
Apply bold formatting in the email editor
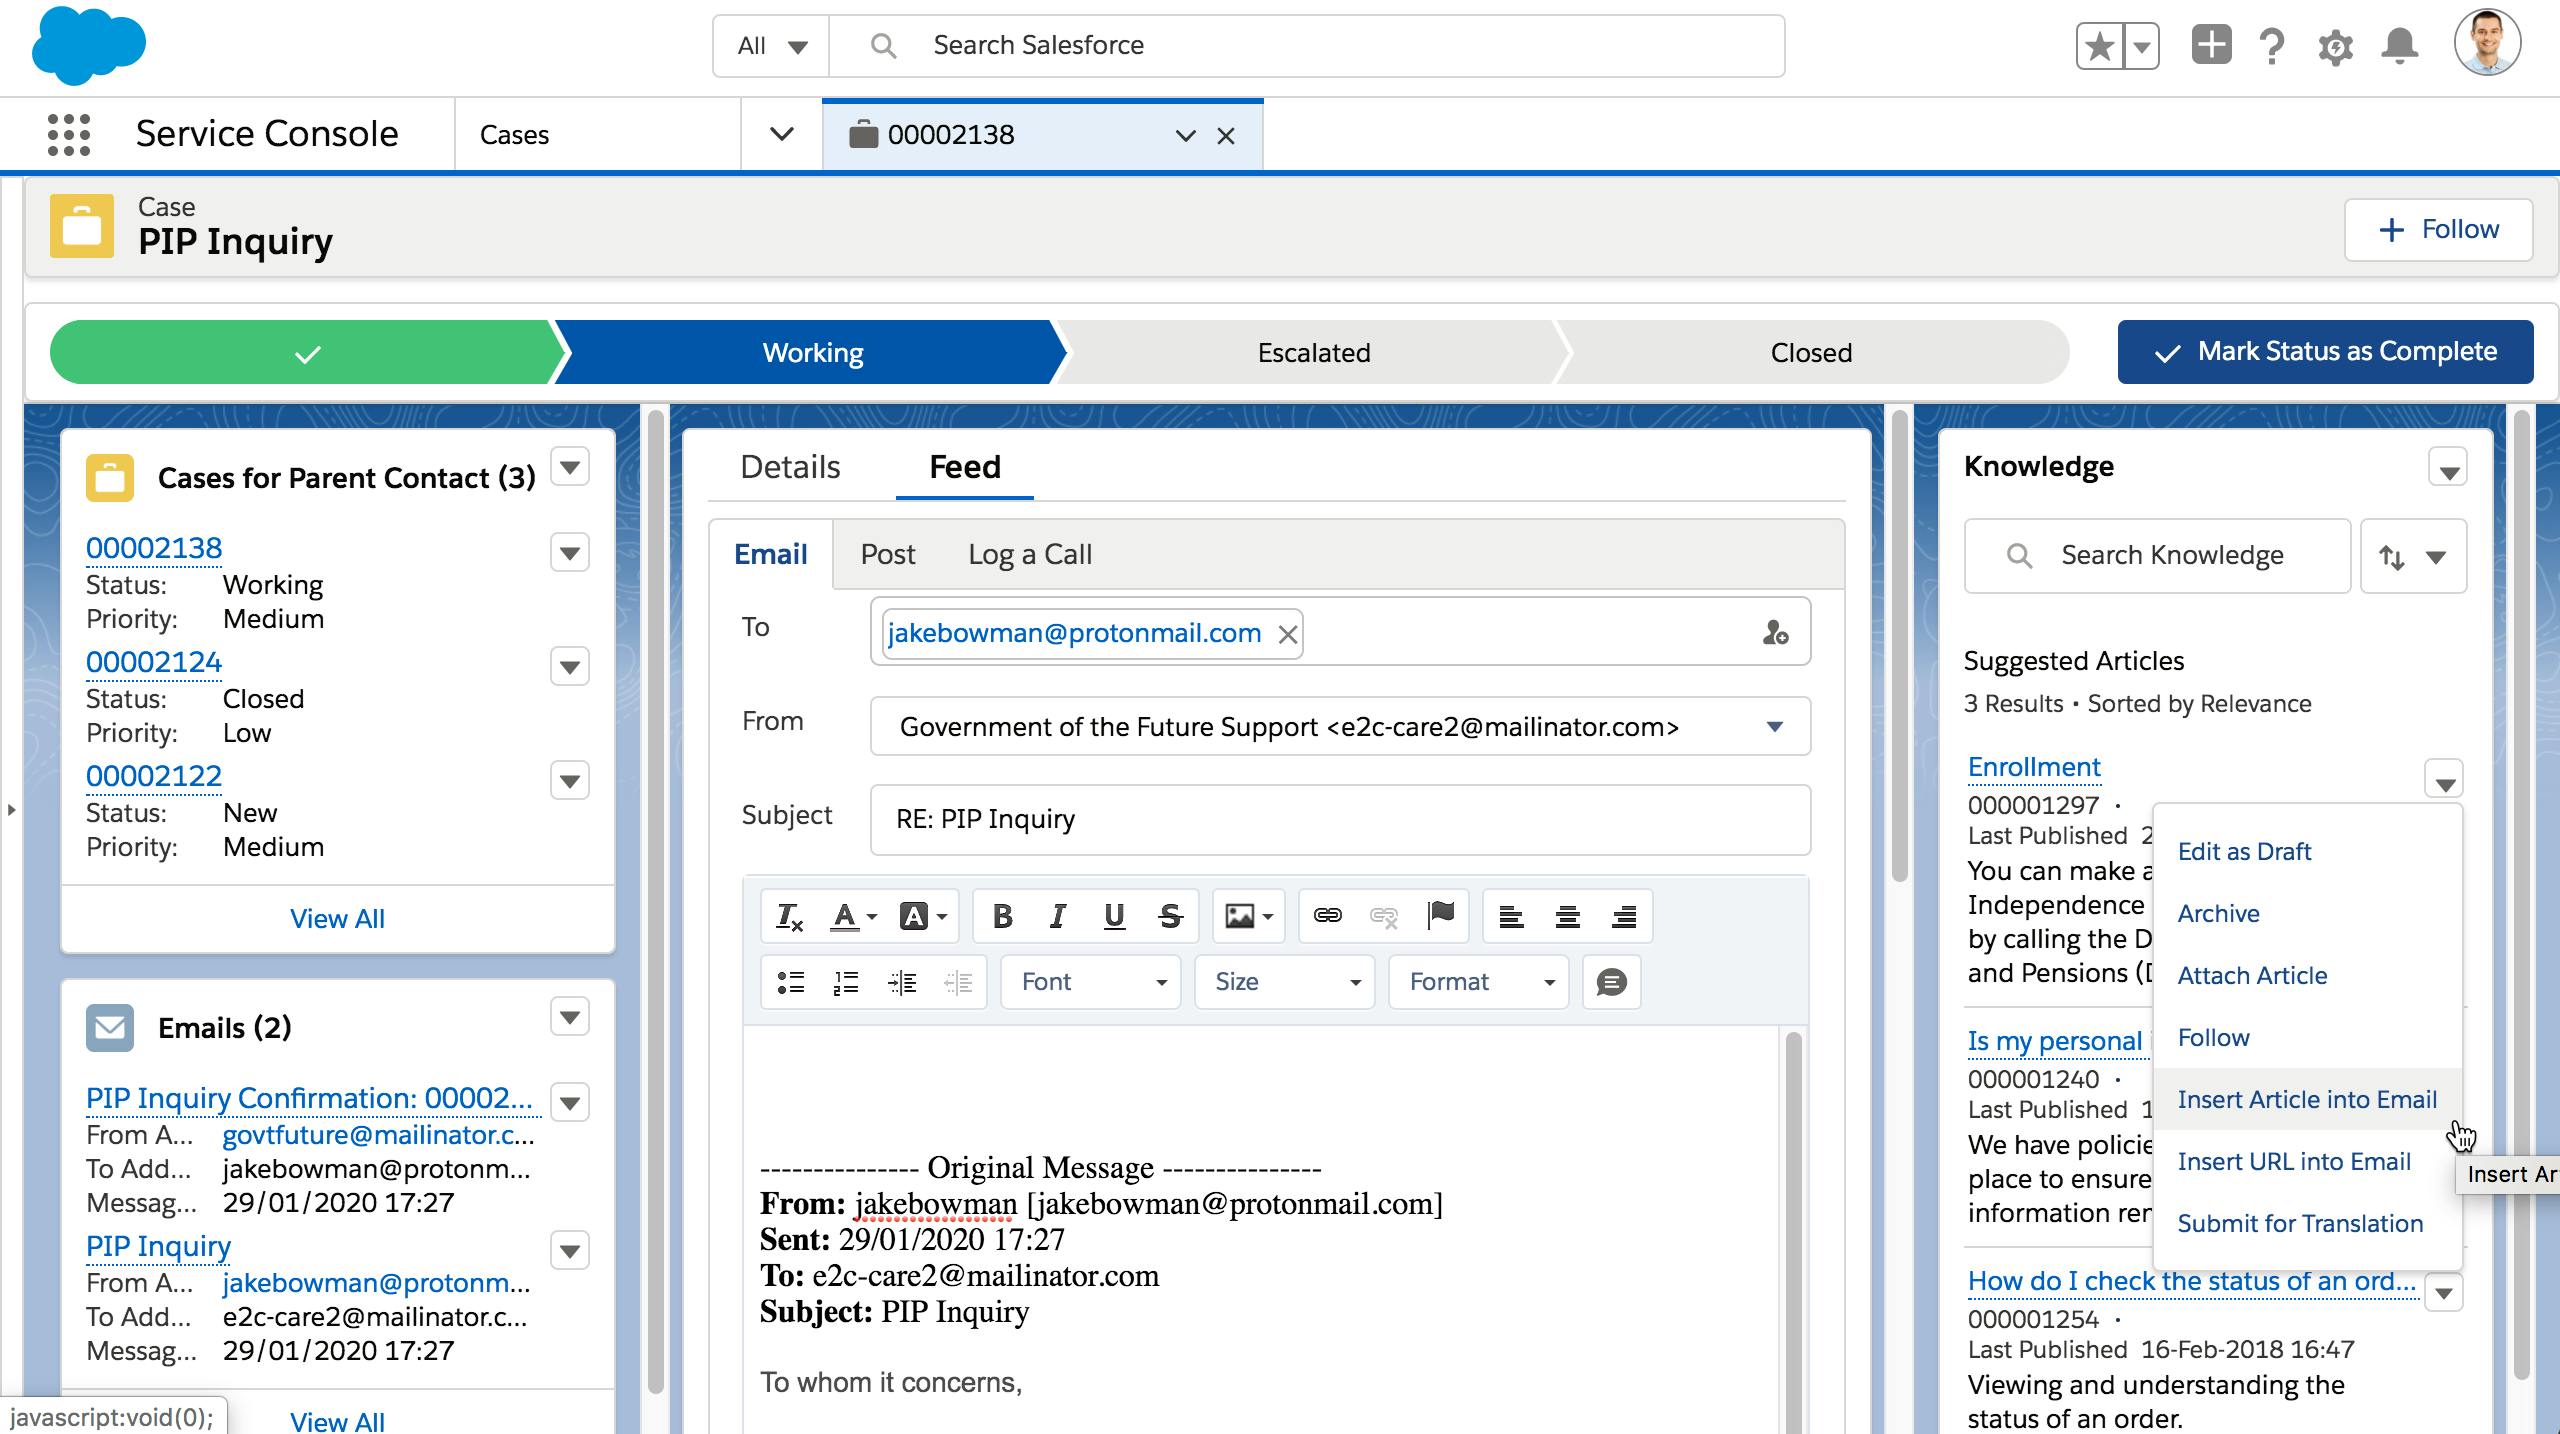point(1002,915)
